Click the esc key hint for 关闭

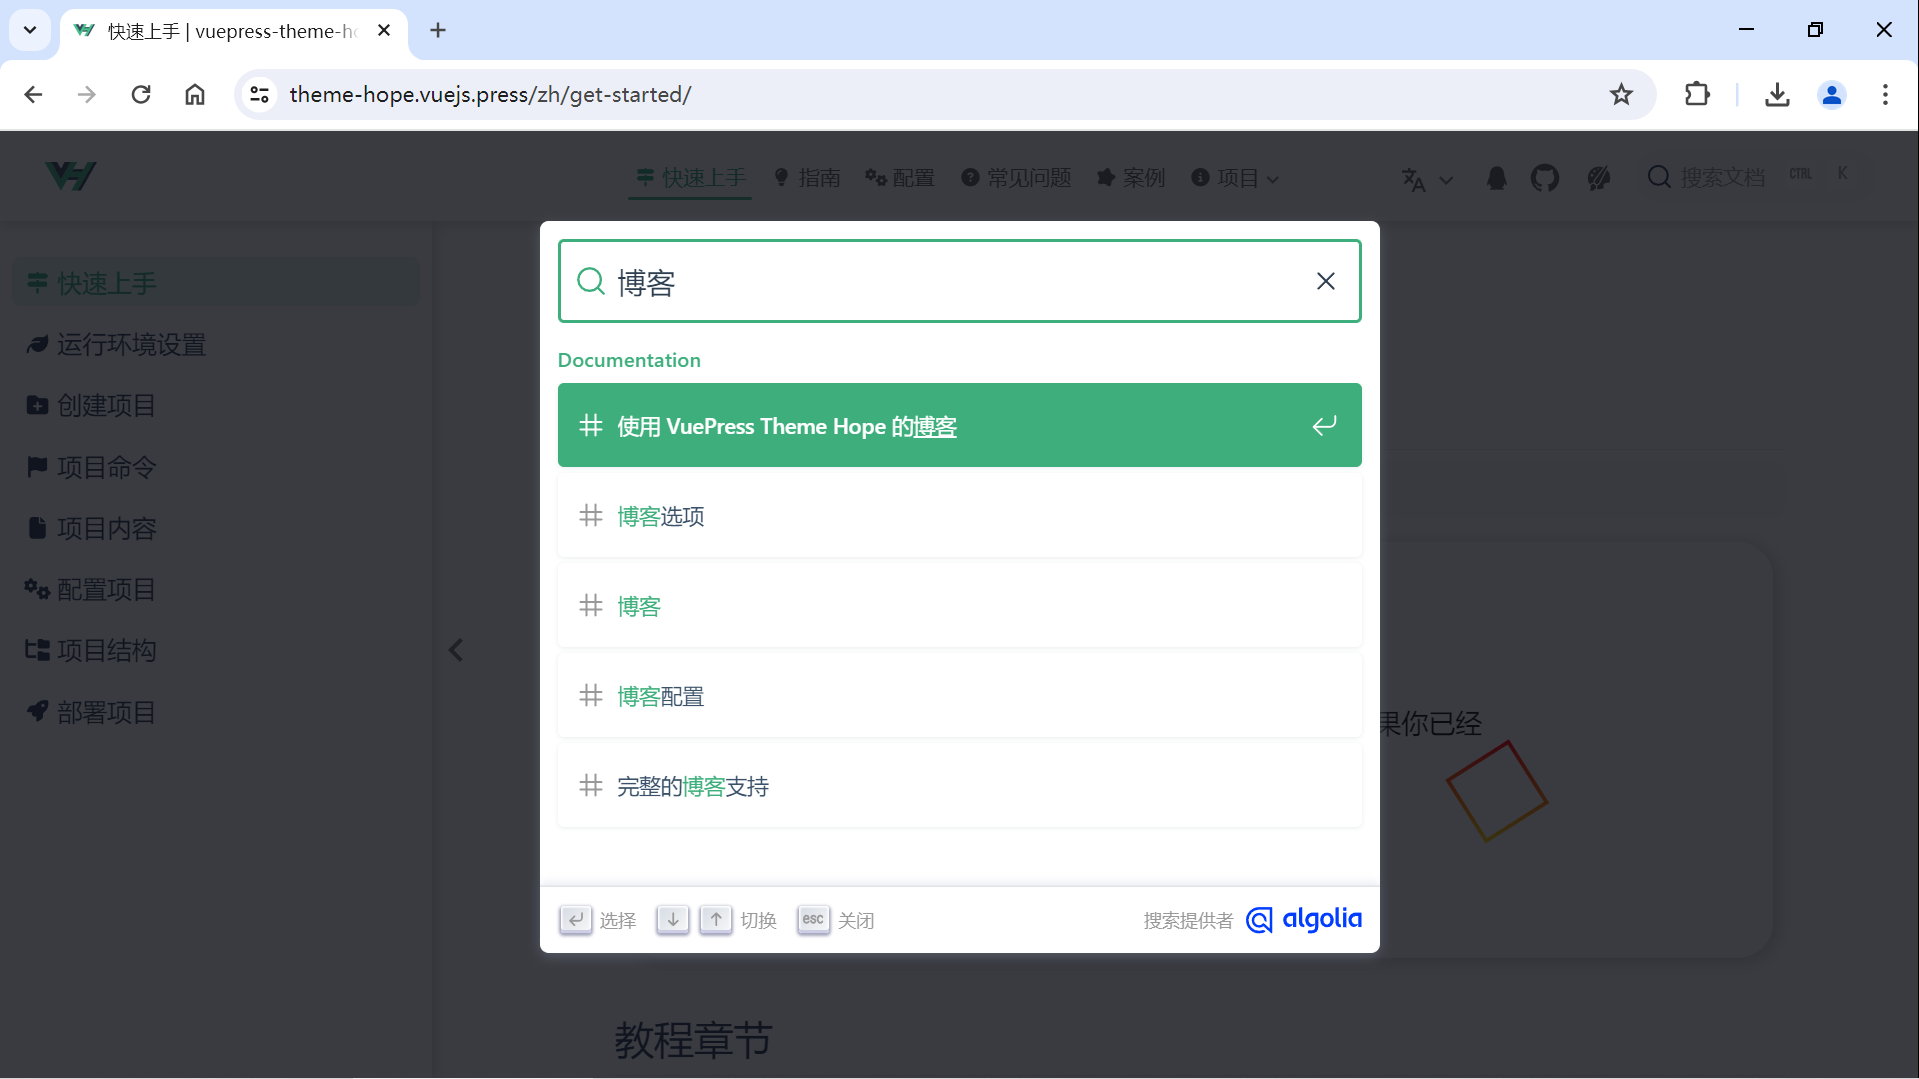click(x=813, y=919)
